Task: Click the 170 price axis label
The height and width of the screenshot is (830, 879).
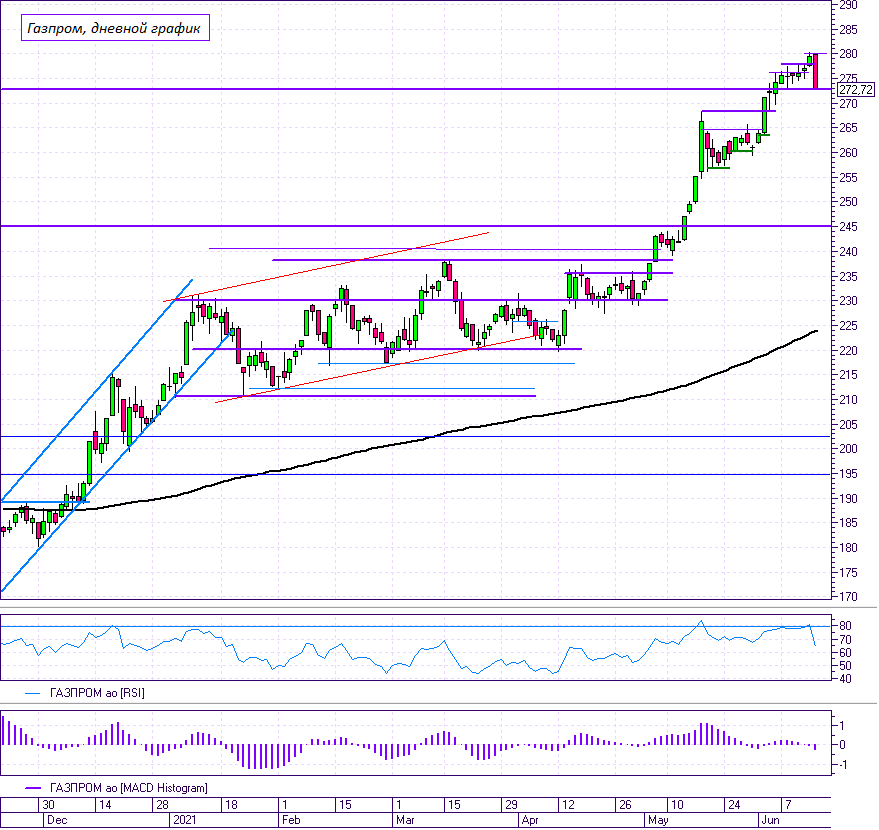Action: 848,596
